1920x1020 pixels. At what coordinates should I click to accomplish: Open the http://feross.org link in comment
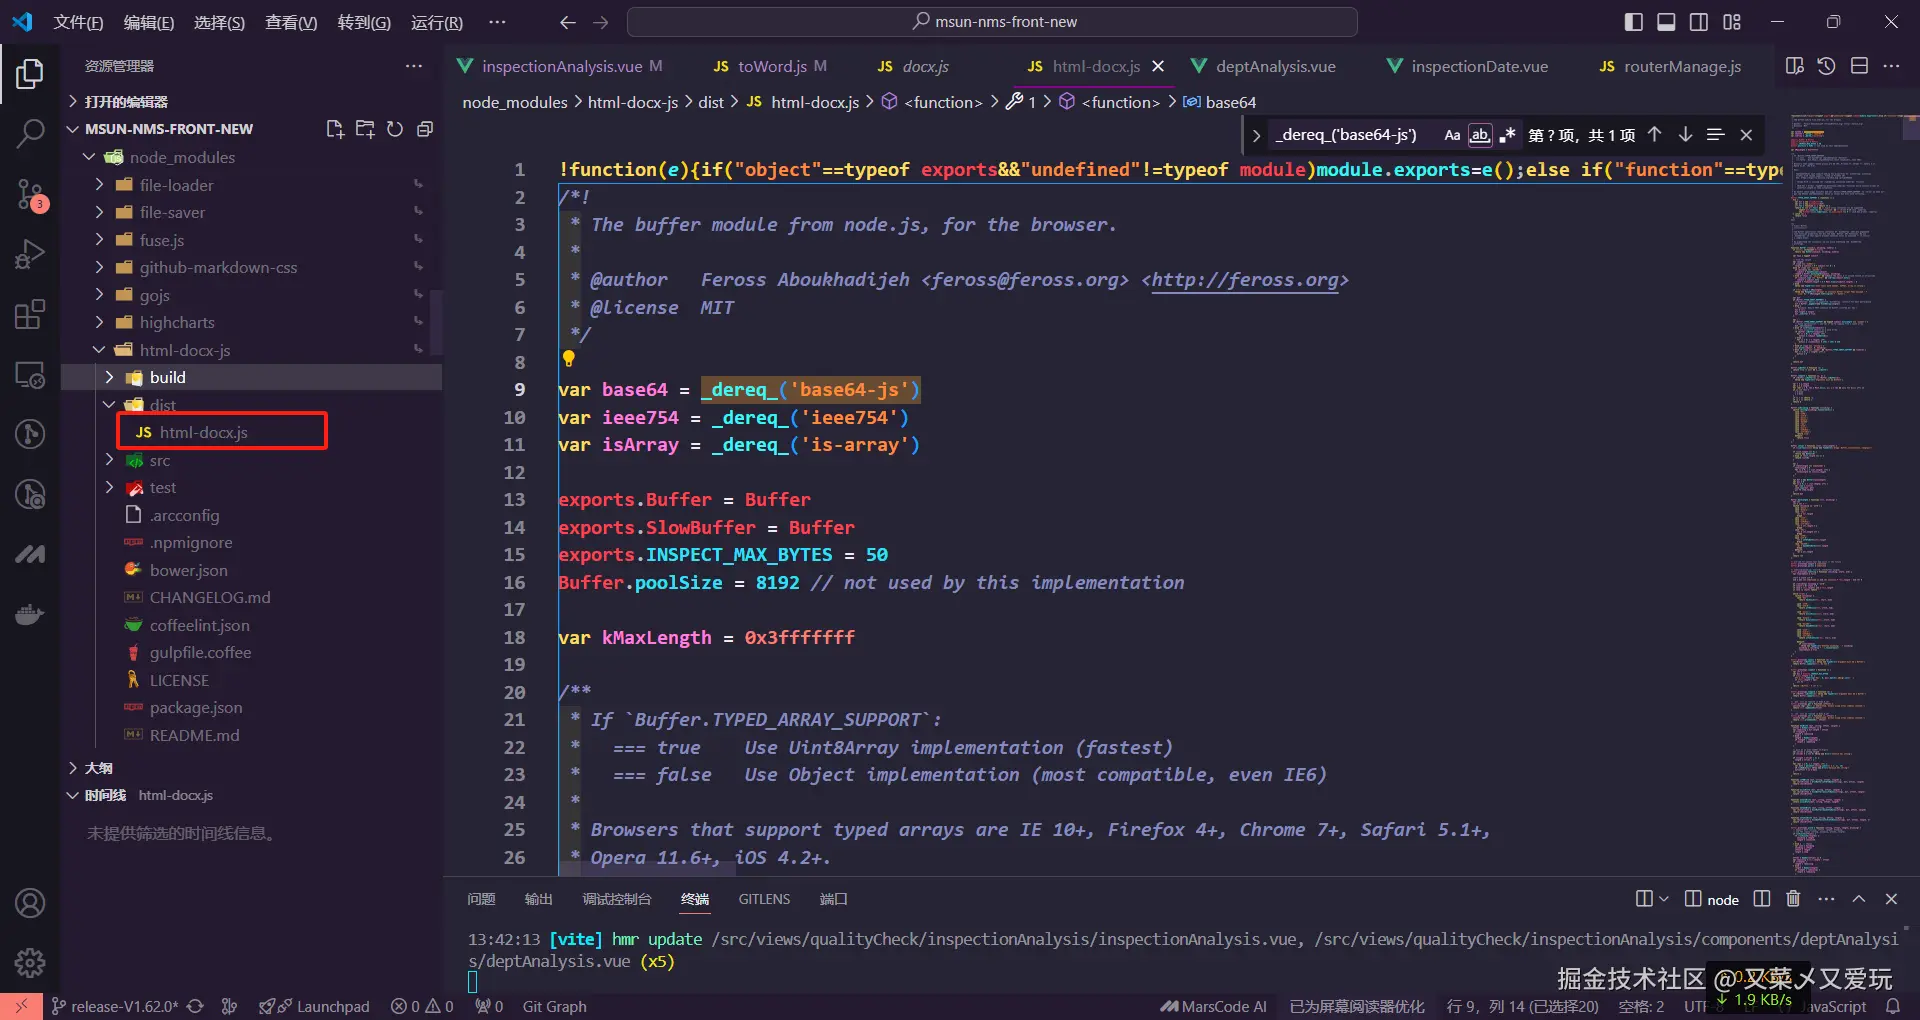pos(1245,280)
